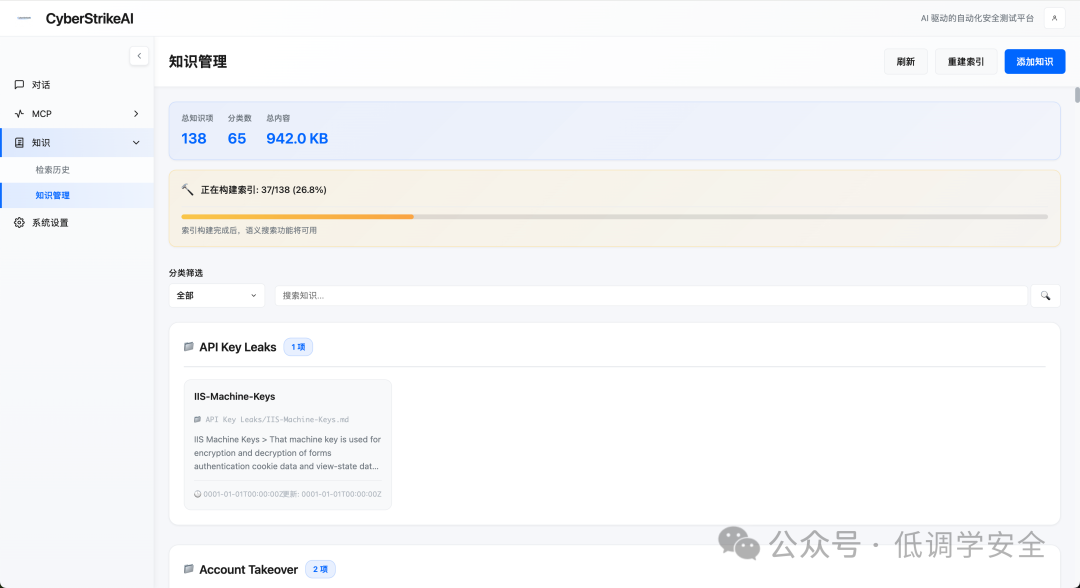The image size is (1080, 588).
Task: Click the index building progress bar
Action: point(614,216)
